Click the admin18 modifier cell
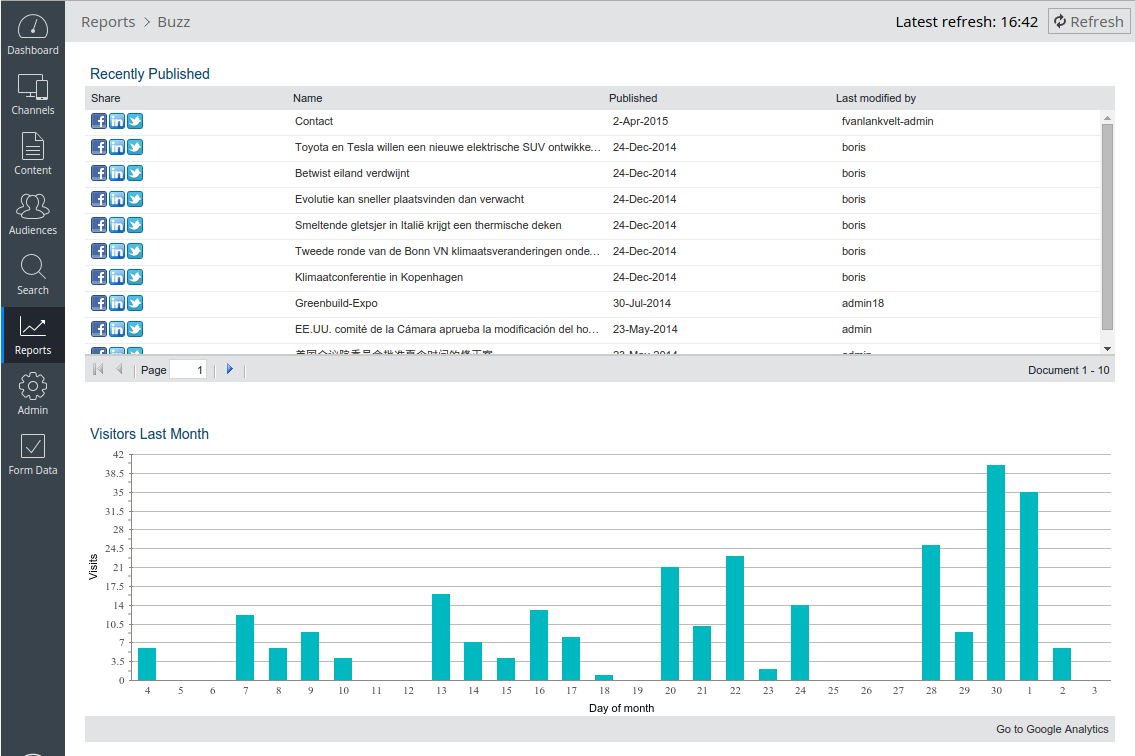This screenshot has width=1135, height=756. point(863,304)
